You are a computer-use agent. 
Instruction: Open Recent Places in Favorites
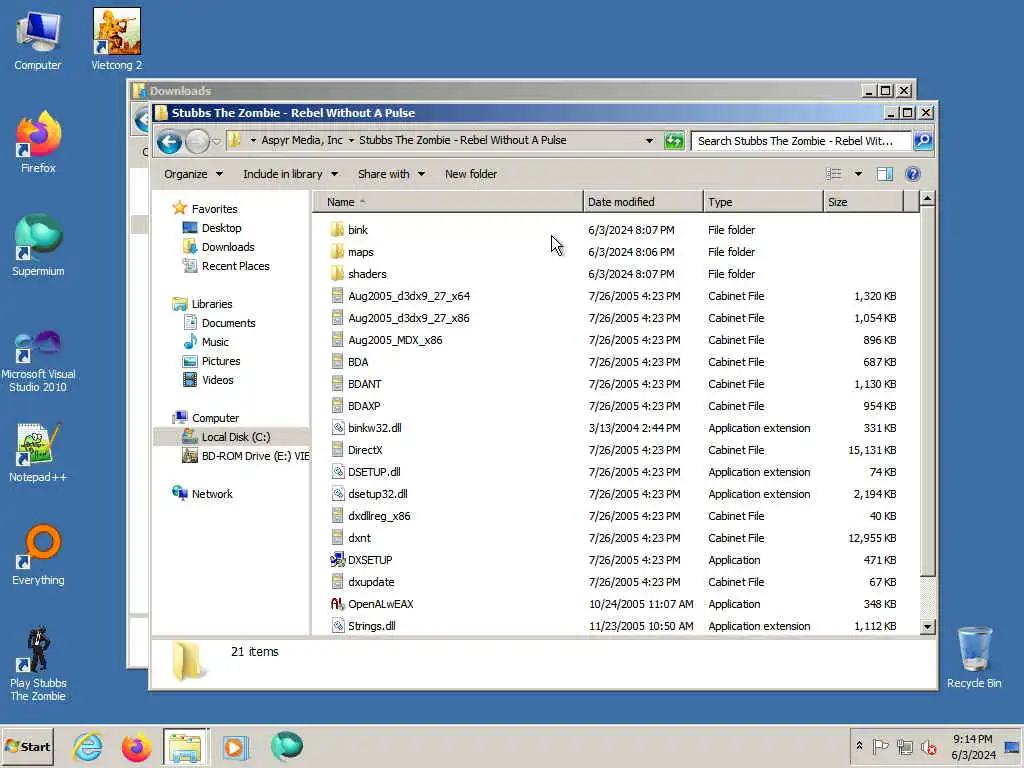click(235, 266)
